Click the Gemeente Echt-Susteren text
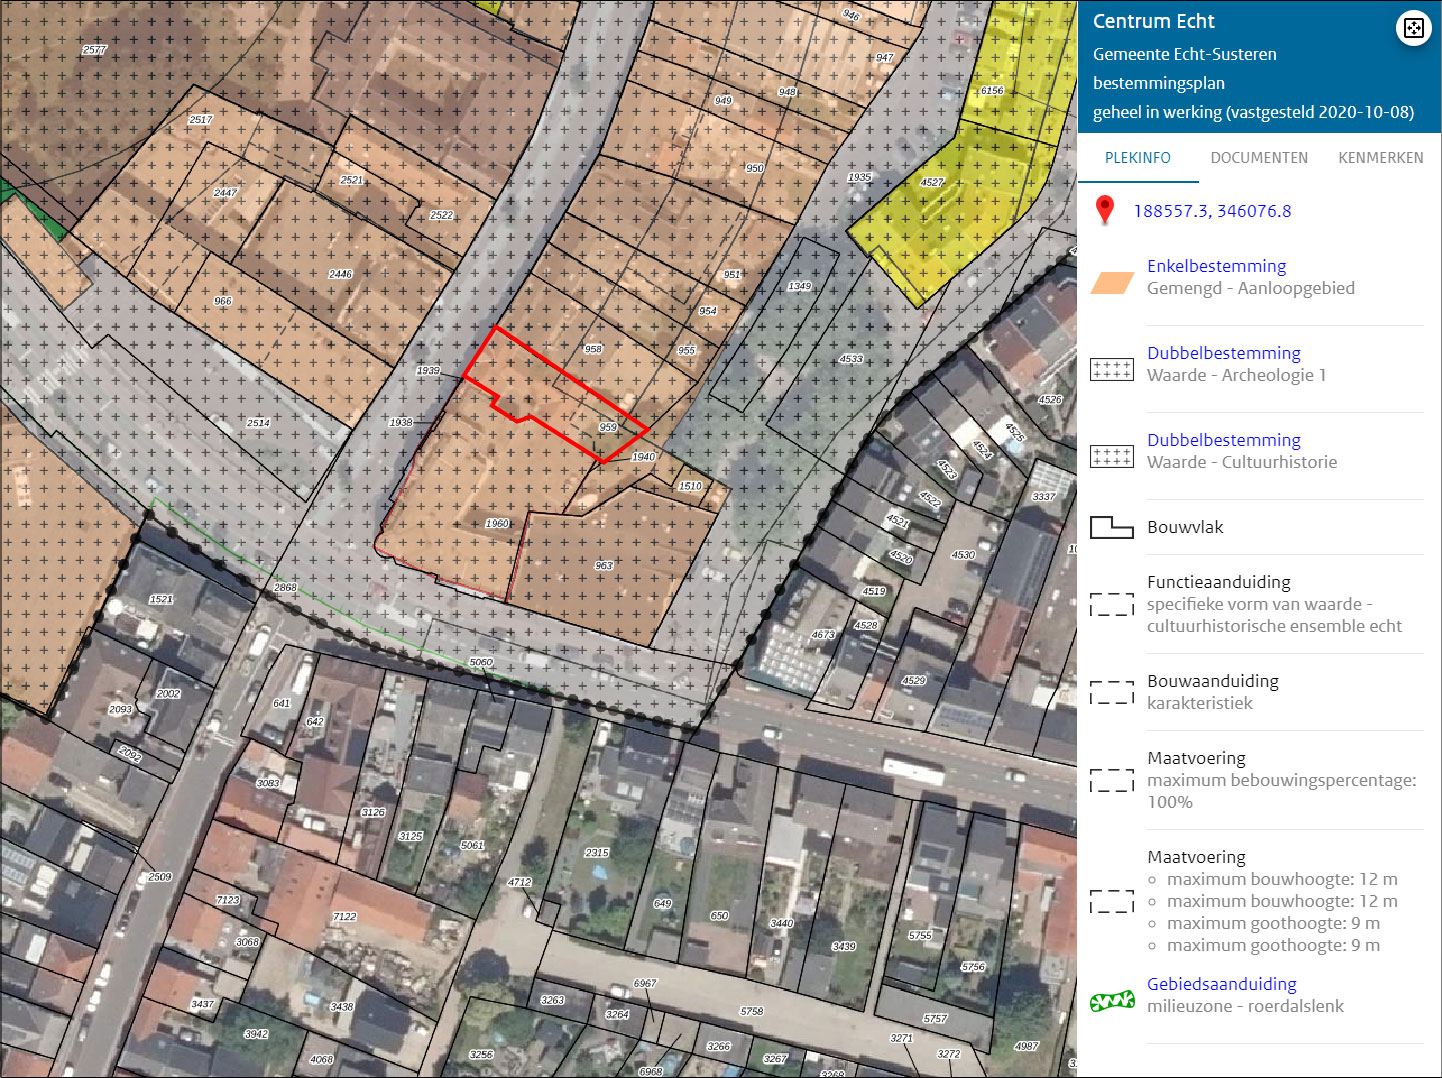The width and height of the screenshot is (1442, 1078). pyautogui.click(x=1184, y=54)
